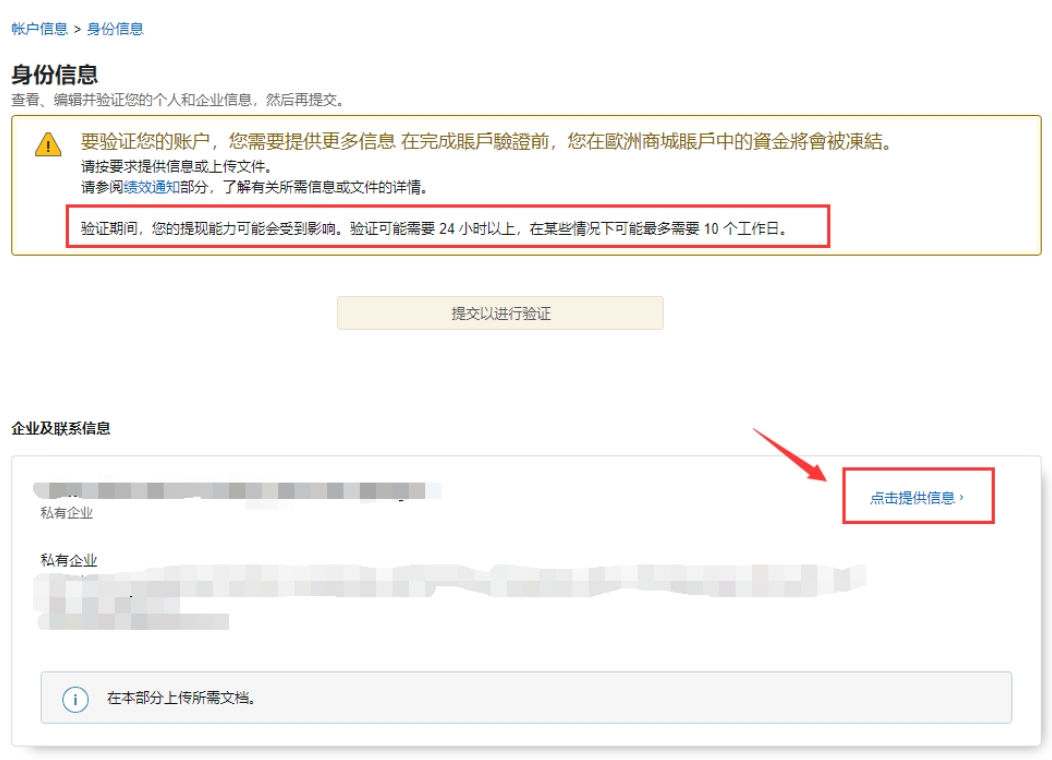Click the 请按要求提供信息或上传文件 line
The image size is (1052, 760).
click(176, 167)
